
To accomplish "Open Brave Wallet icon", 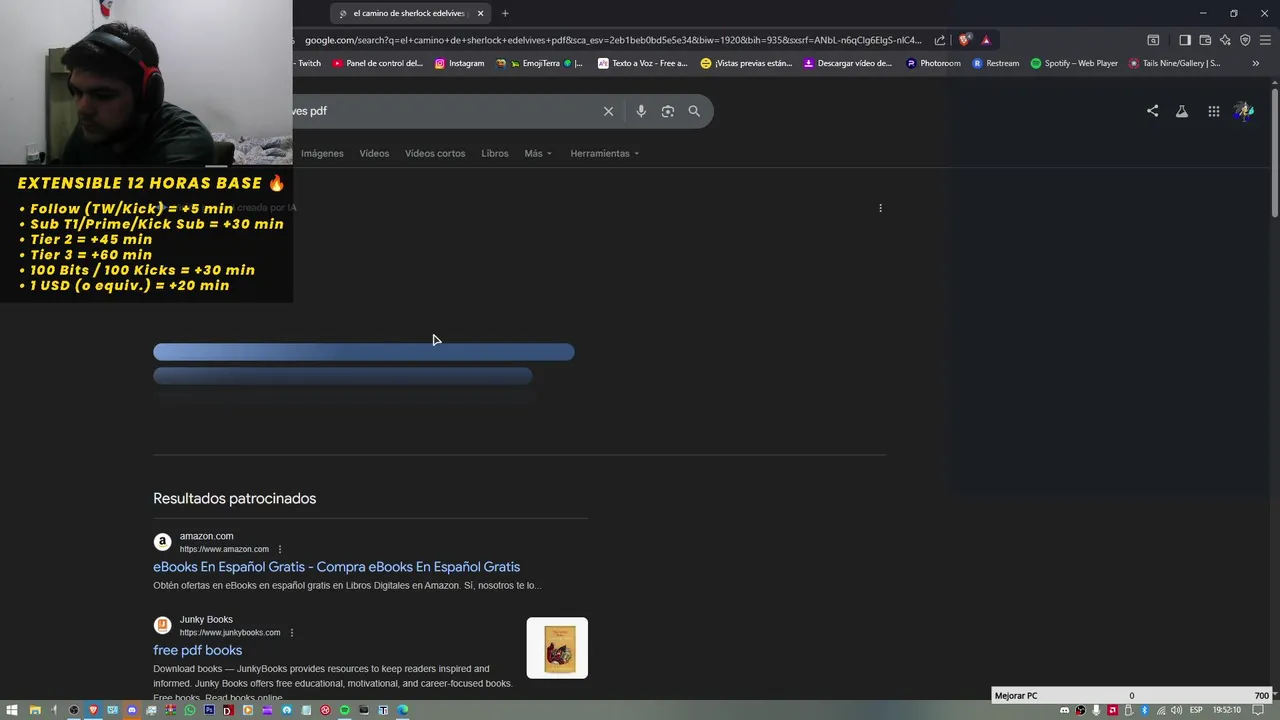I will click(x=1205, y=40).
